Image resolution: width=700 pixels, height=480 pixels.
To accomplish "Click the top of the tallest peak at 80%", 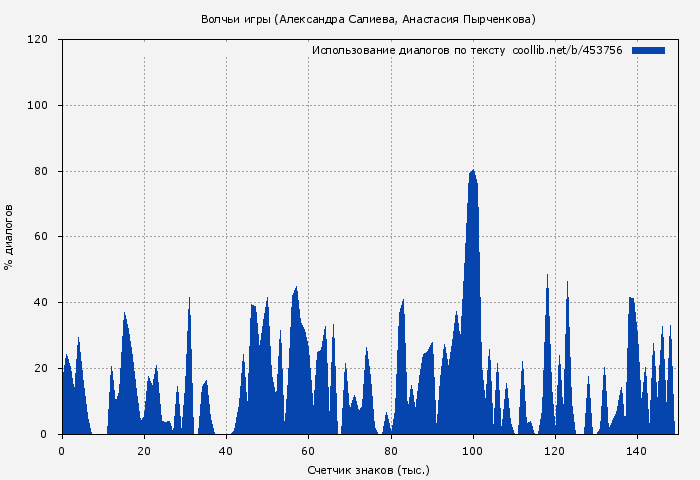I will click(x=473, y=172).
